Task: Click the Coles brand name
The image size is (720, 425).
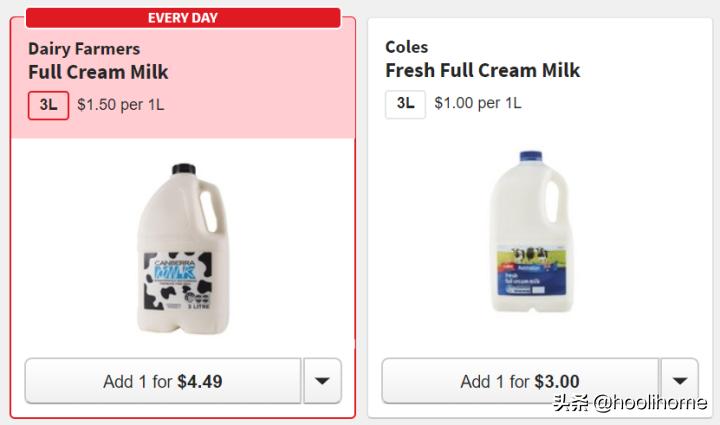Action: click(406, 47)
